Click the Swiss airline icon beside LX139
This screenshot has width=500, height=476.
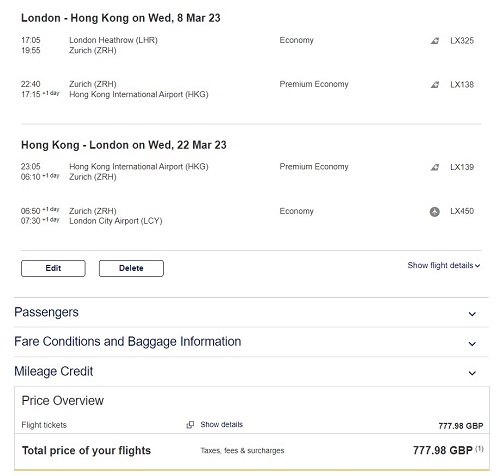pos(435,167)
